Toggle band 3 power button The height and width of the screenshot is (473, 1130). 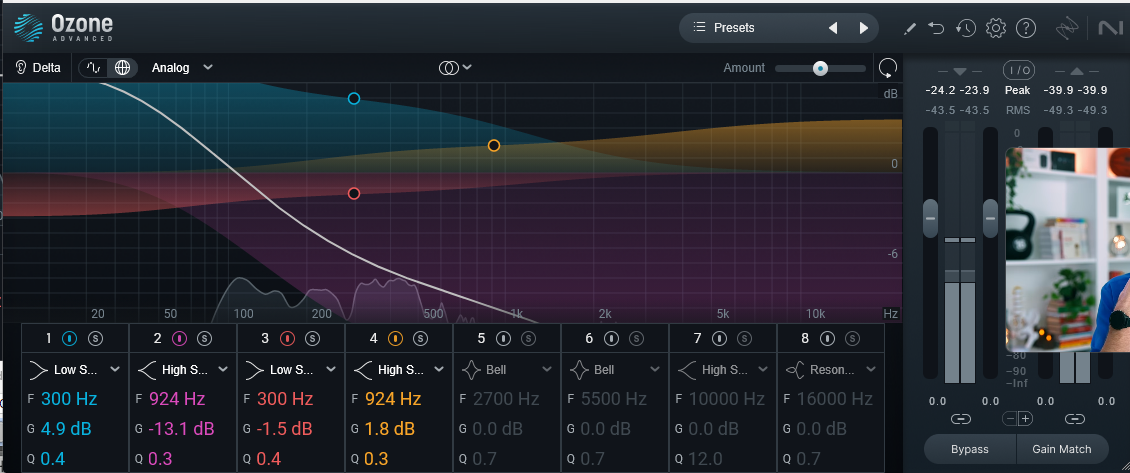coord(288,338)
